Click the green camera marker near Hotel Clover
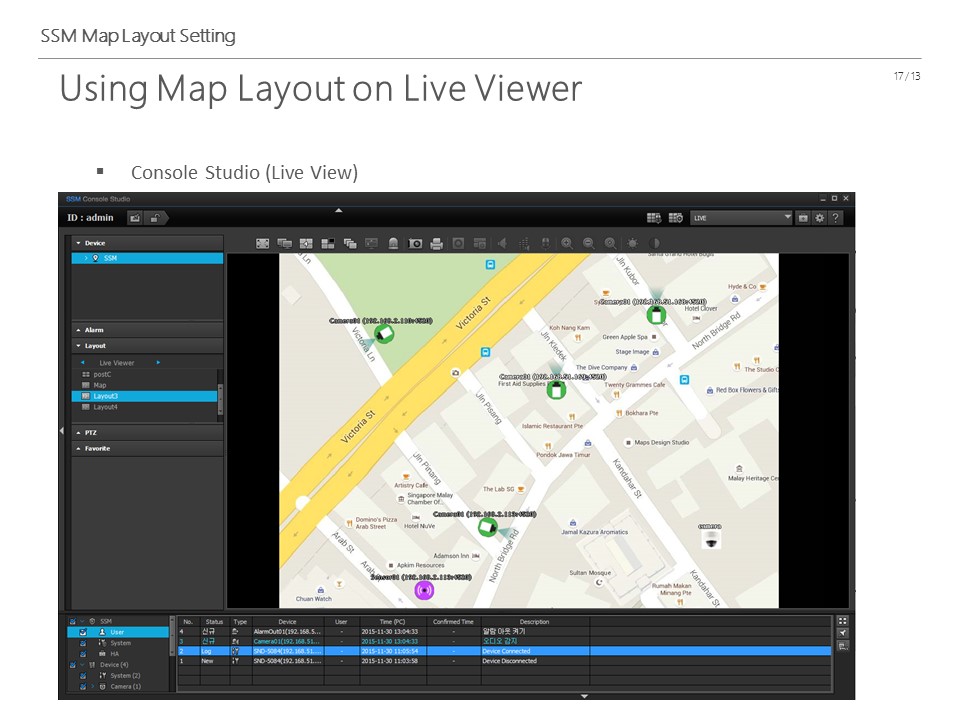This screenshot has height=720, width=960. [x=656, y=315]
